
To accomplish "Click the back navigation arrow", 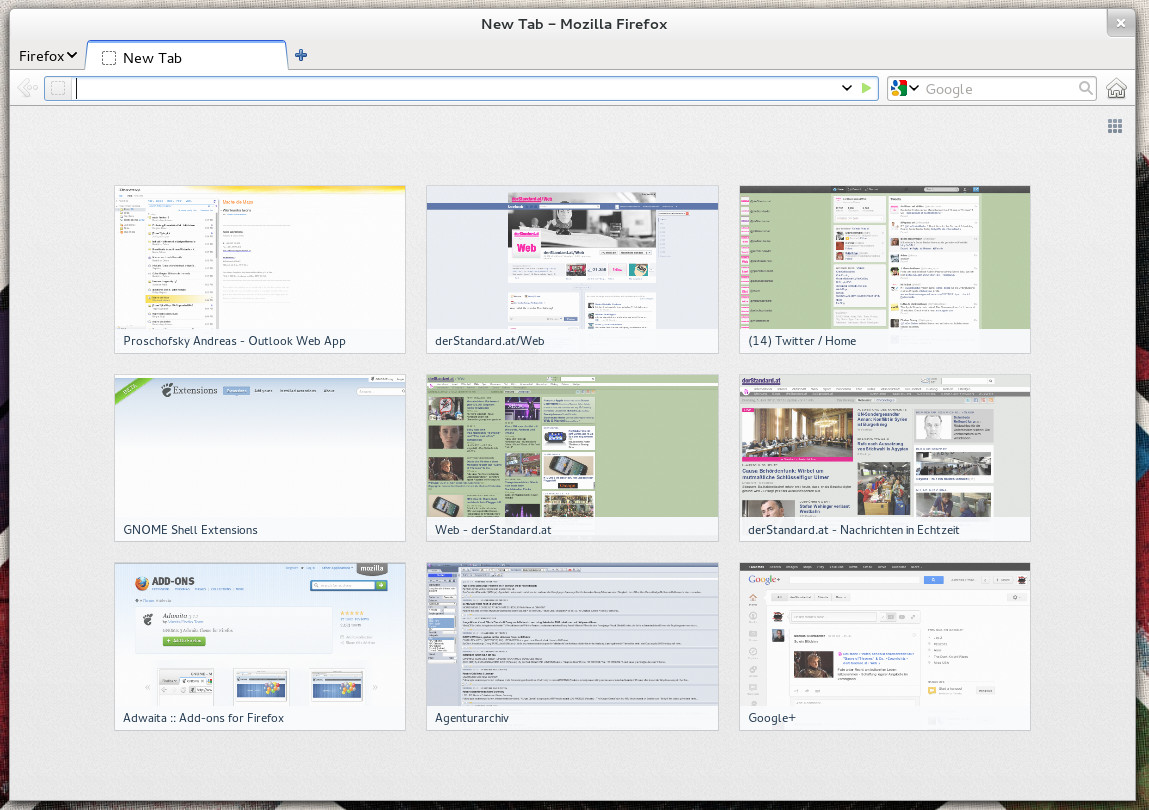I will [x=27, y=89].
